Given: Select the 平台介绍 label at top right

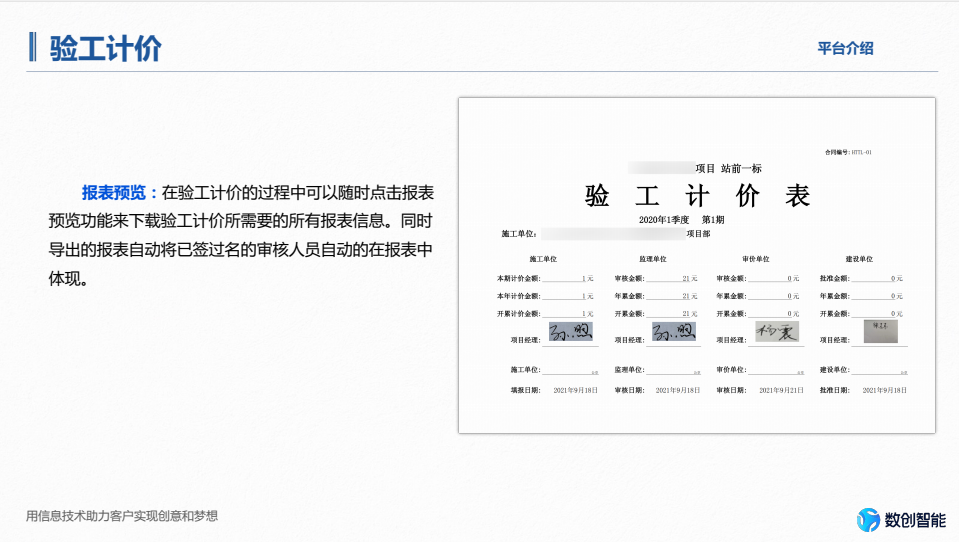Looking at the screenshot, I should [845, 48].
